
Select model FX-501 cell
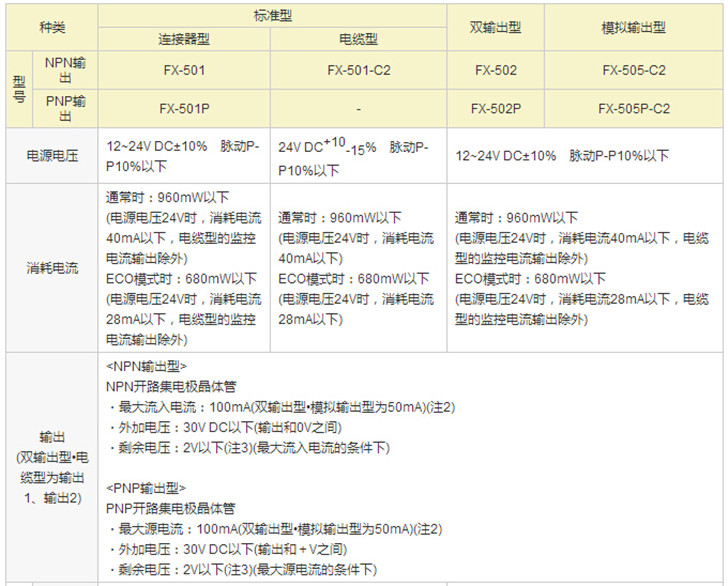(184, 70)
